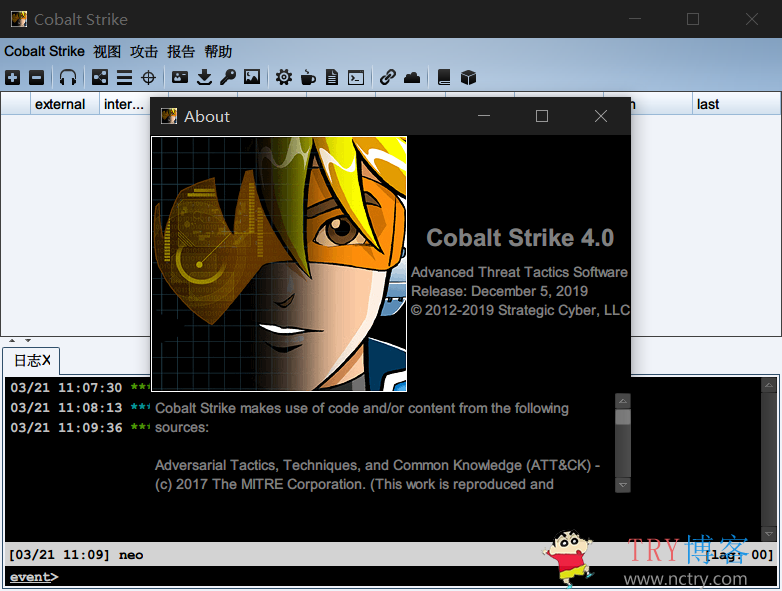Click the neo username in status bar
Screen dimensions: 782x591
click(x=131, y=555)
